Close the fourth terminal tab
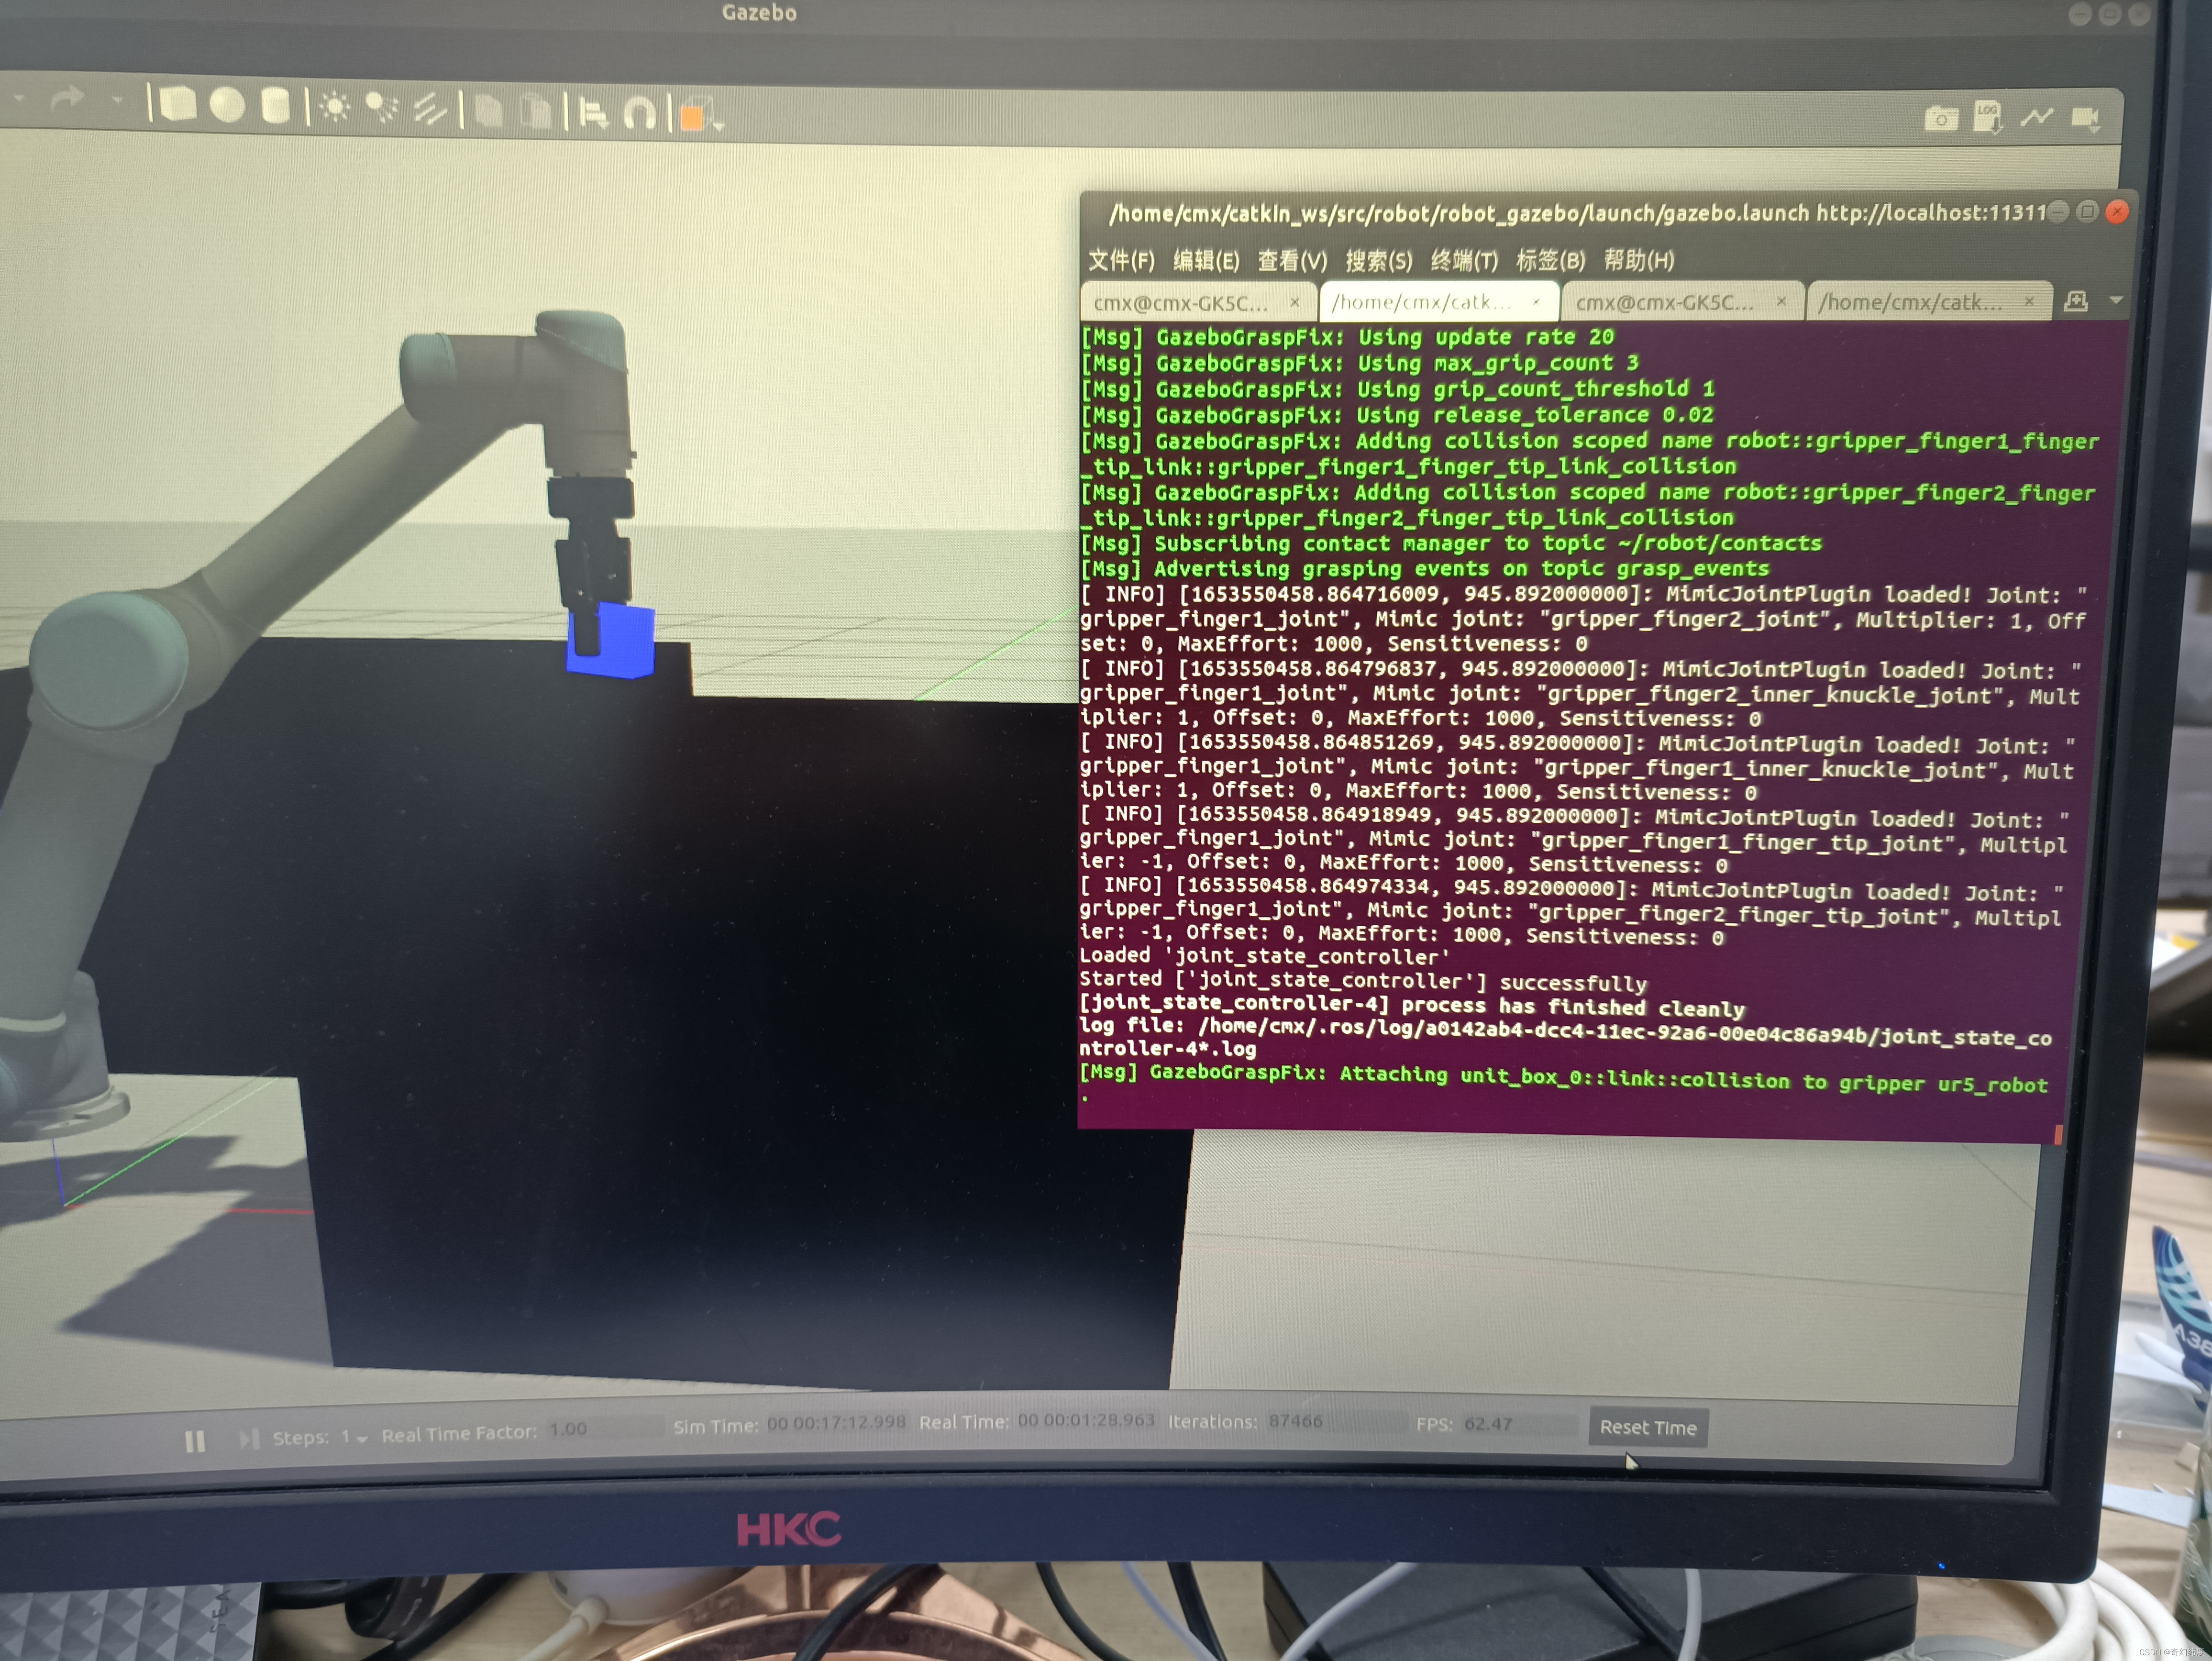The width and height of the screenshot is (2212, 1661). (x=2029, y=301)
